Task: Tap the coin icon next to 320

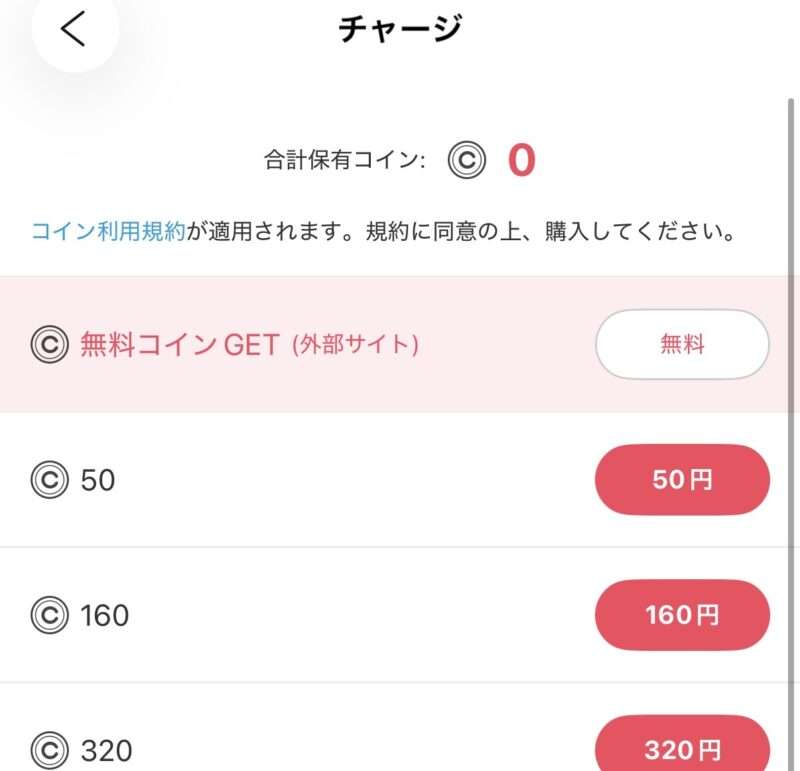Action: pyautogui.click(x=49, y=750)
